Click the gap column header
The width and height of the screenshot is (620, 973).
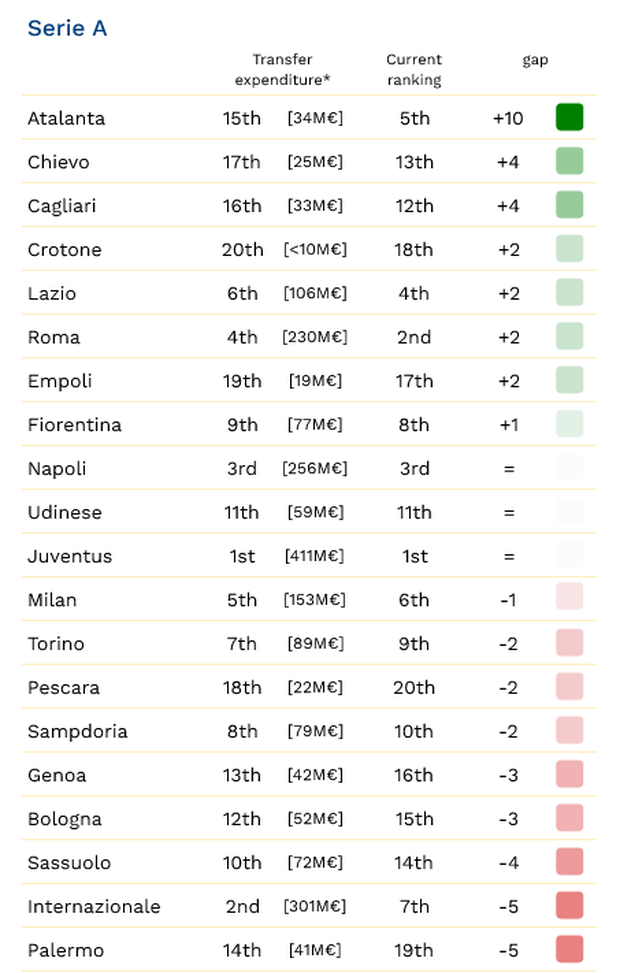(535, 60)
